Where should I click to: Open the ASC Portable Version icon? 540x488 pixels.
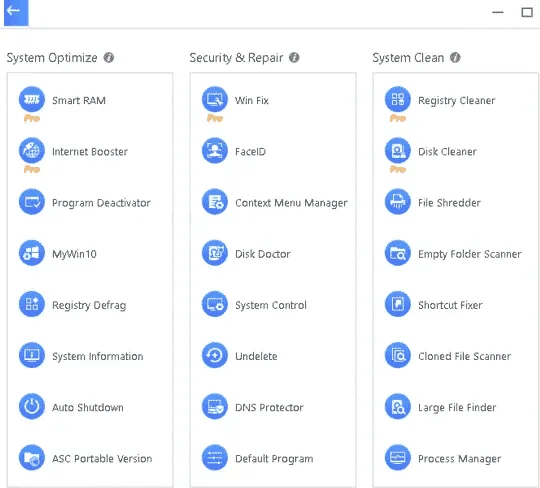32,458
